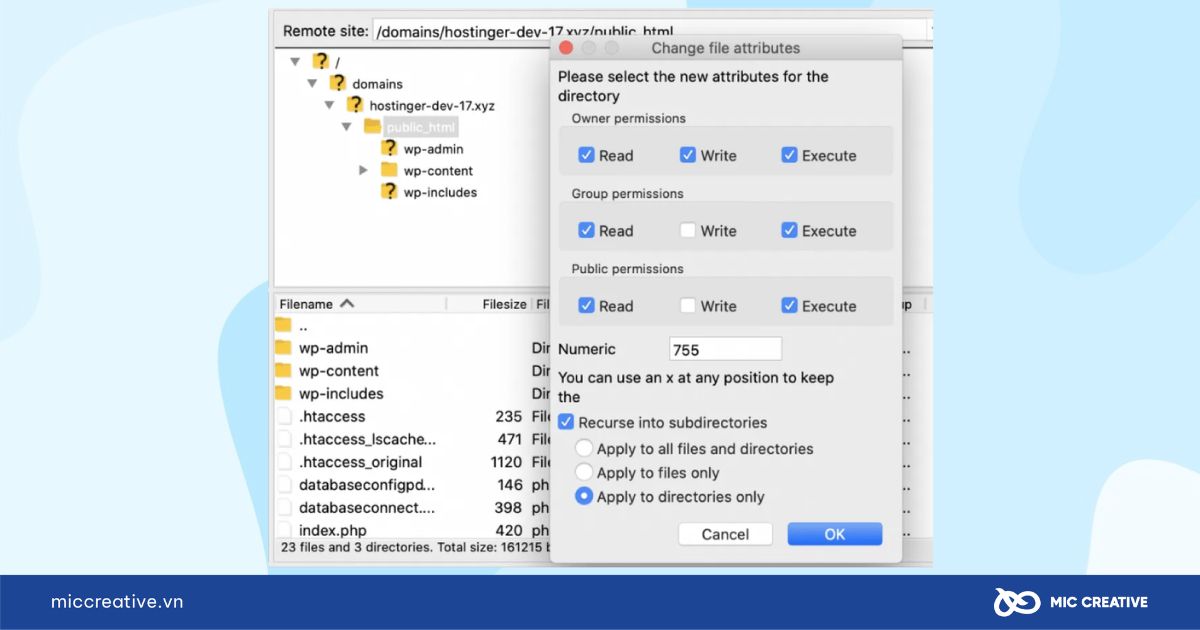Toggle the Owner Write permission checkbox

pyautogui.click(x=688, y=155)
